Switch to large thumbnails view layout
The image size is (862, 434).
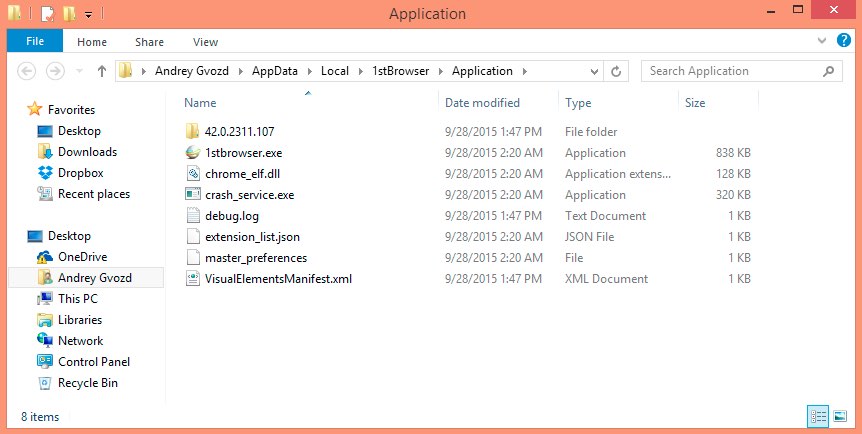point(838,416)
